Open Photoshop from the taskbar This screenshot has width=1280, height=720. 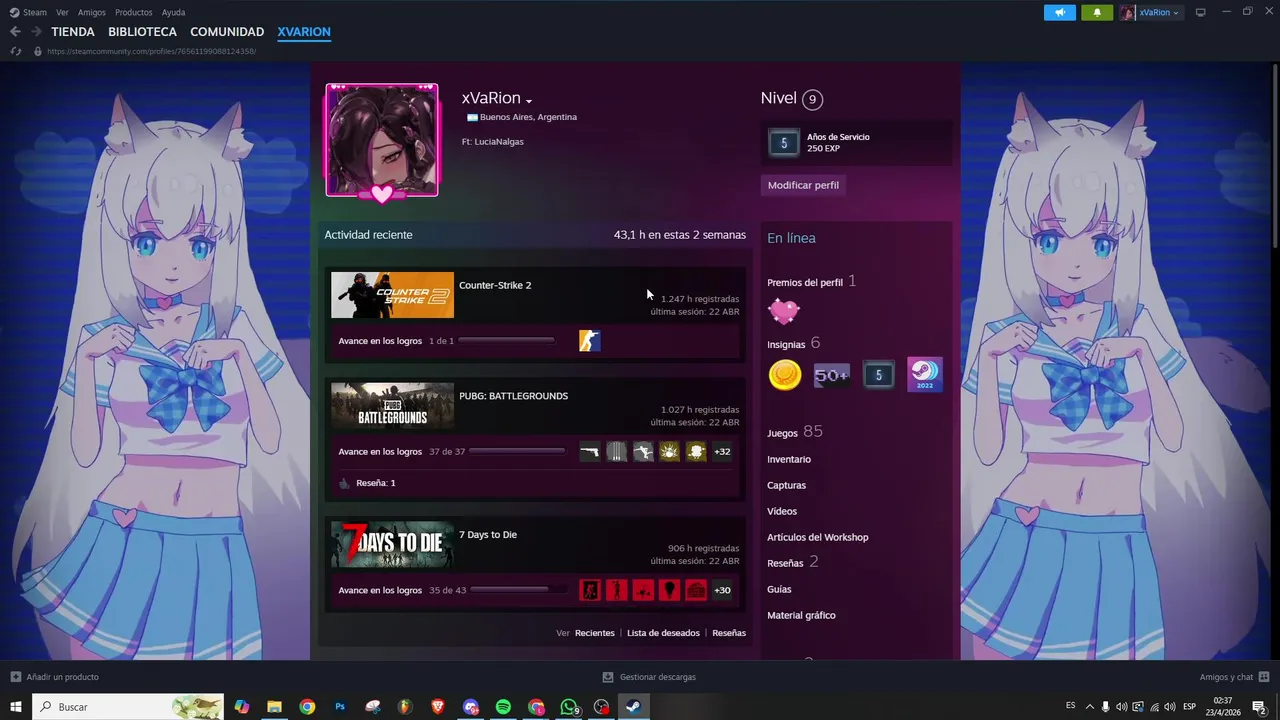(340, 707)
